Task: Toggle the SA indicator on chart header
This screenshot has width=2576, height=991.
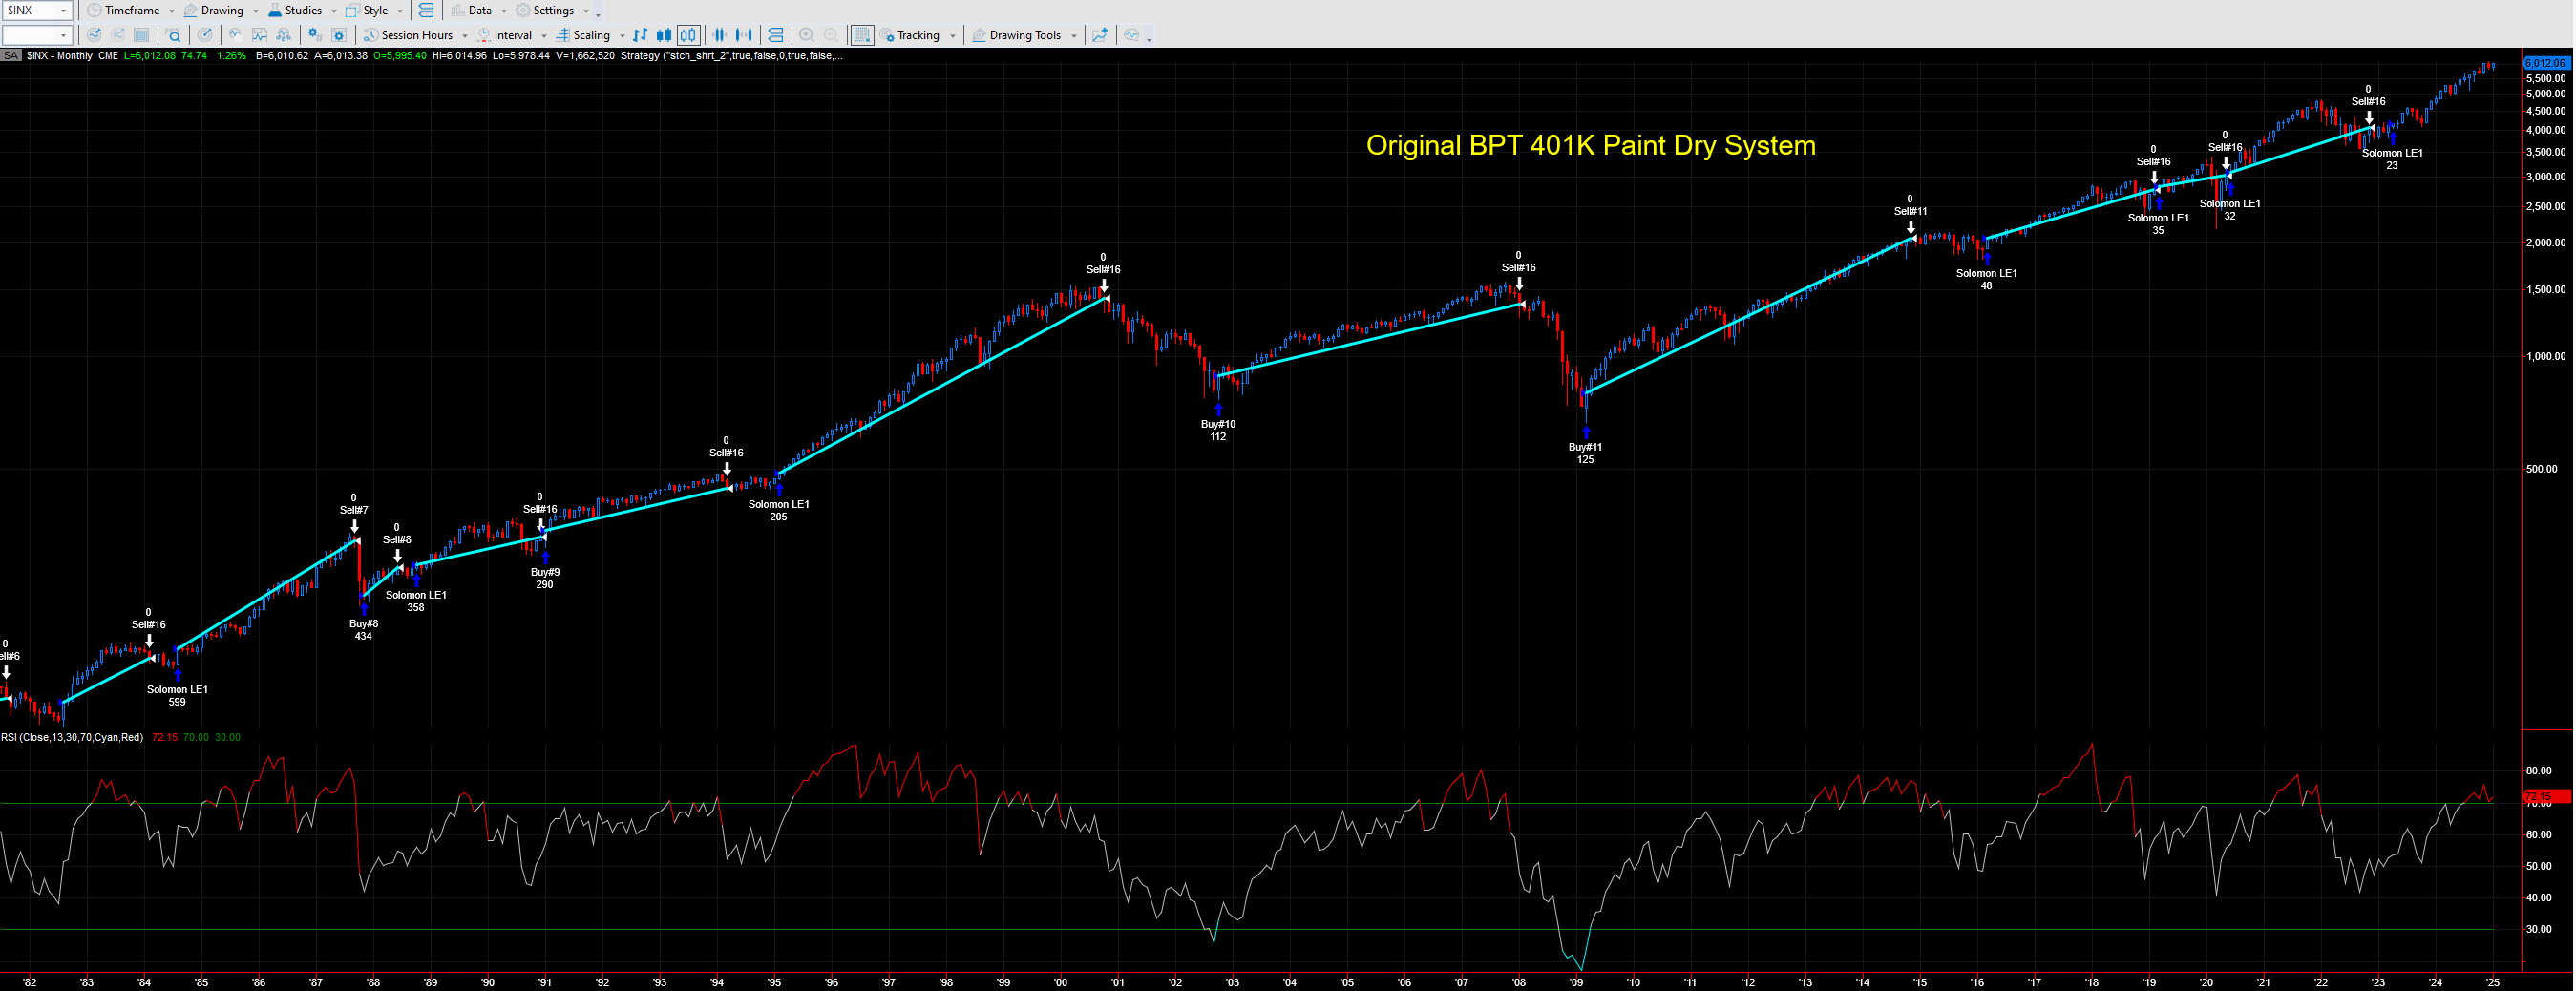Action: coord(11,56)
